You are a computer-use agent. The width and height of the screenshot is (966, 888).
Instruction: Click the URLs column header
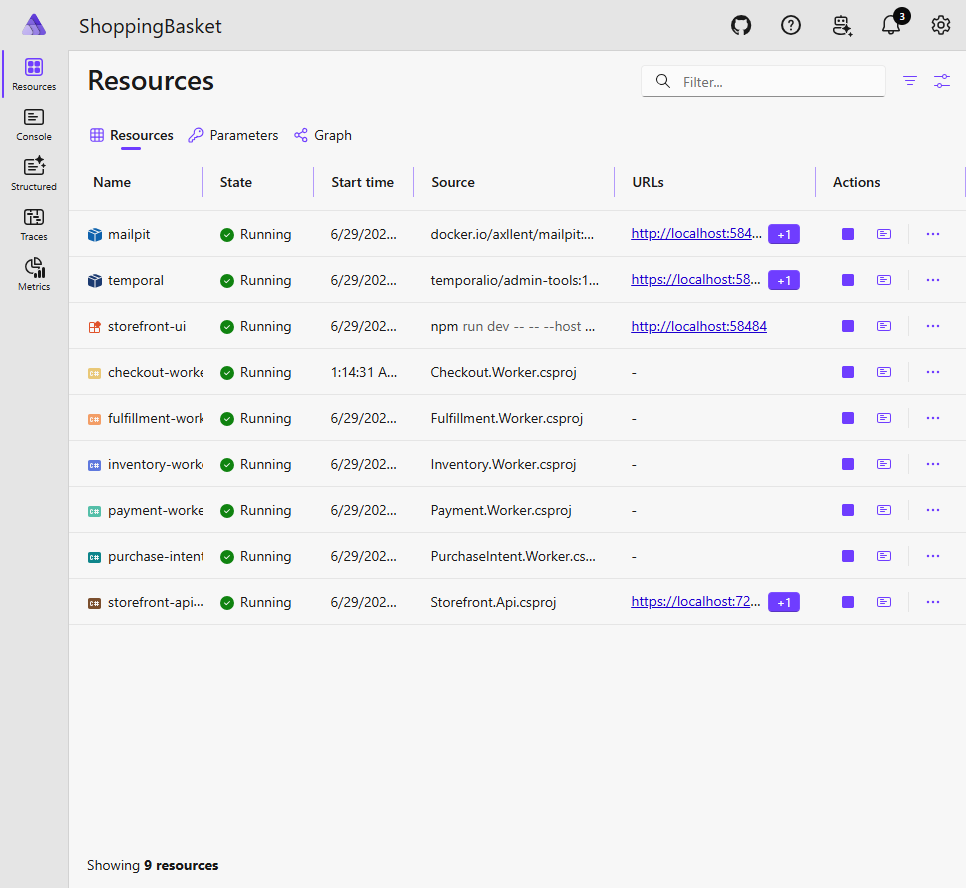click(648, 182)
